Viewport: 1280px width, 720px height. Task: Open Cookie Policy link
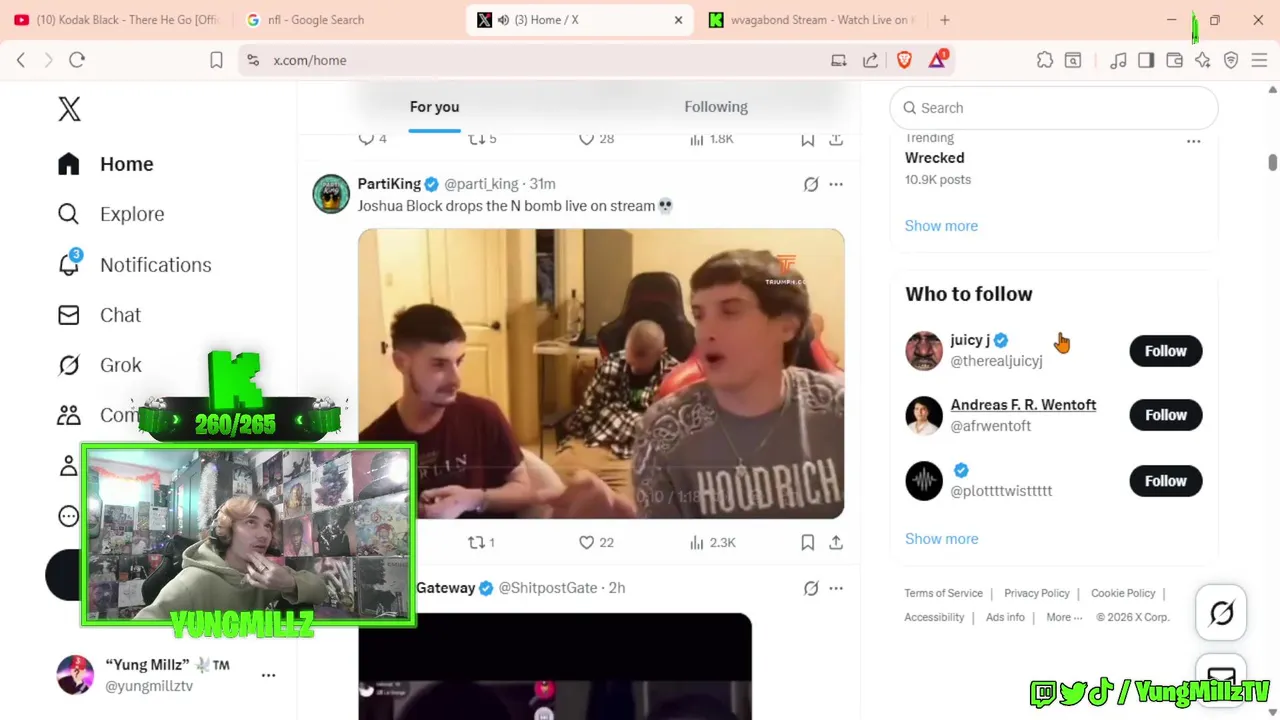coord(1123,593)
